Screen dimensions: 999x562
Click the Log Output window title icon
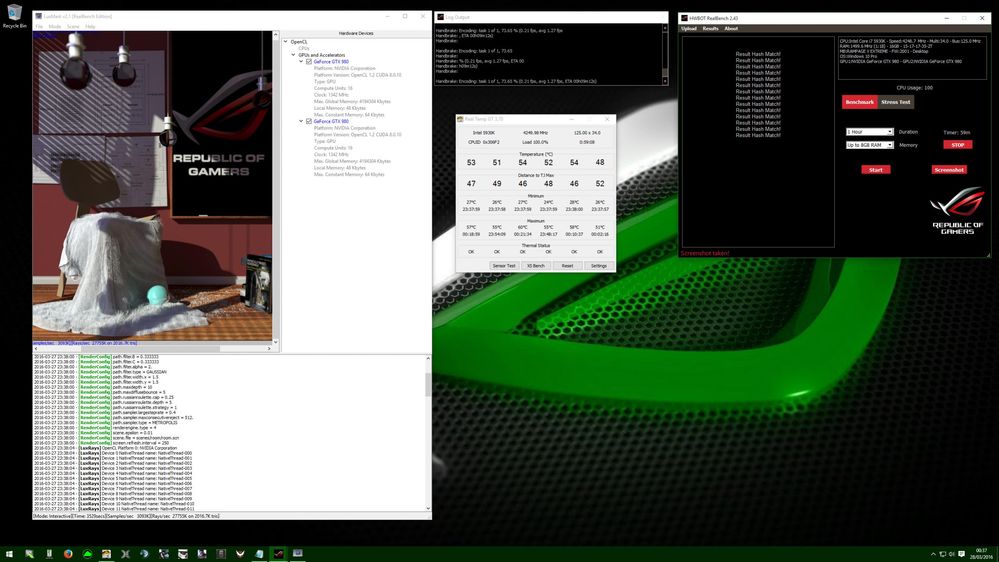[x=440, y=17]
